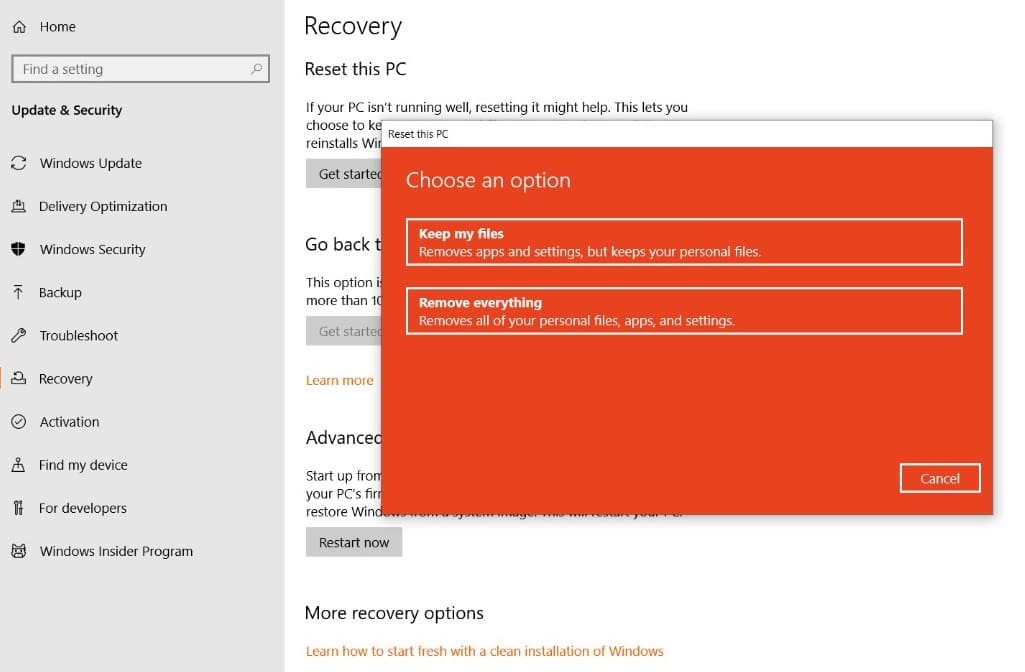The image size is (1025, 672).
Task: Click the Activation checkmark icon
Action: point(19,422)
